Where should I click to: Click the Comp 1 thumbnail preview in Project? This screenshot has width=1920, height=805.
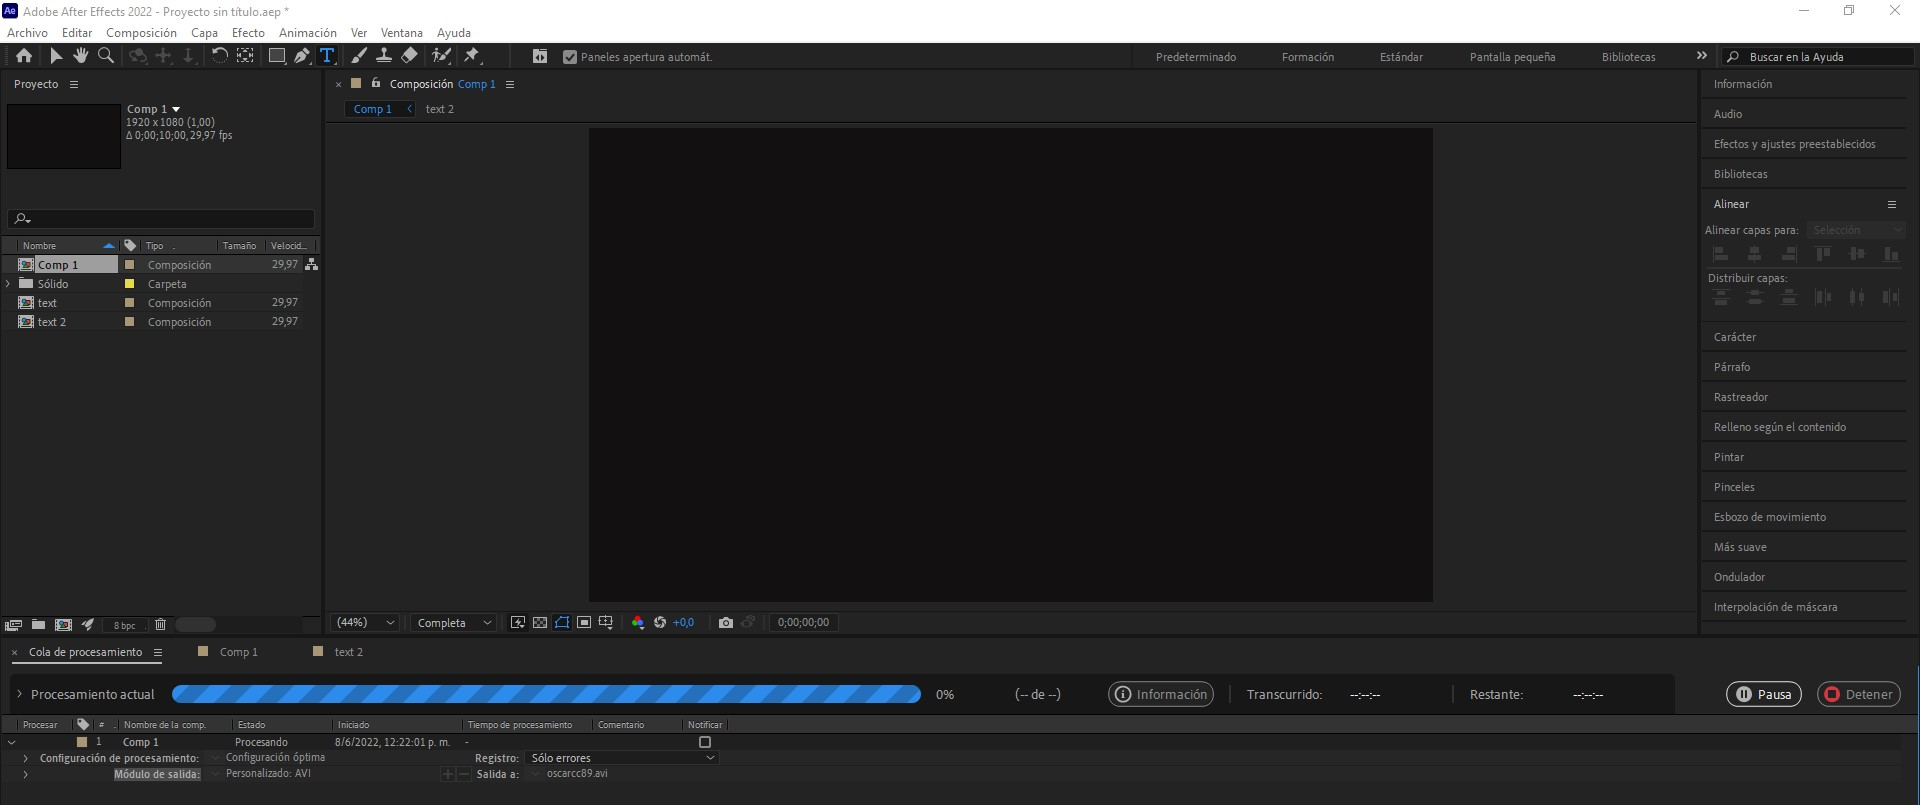[64, 136]
